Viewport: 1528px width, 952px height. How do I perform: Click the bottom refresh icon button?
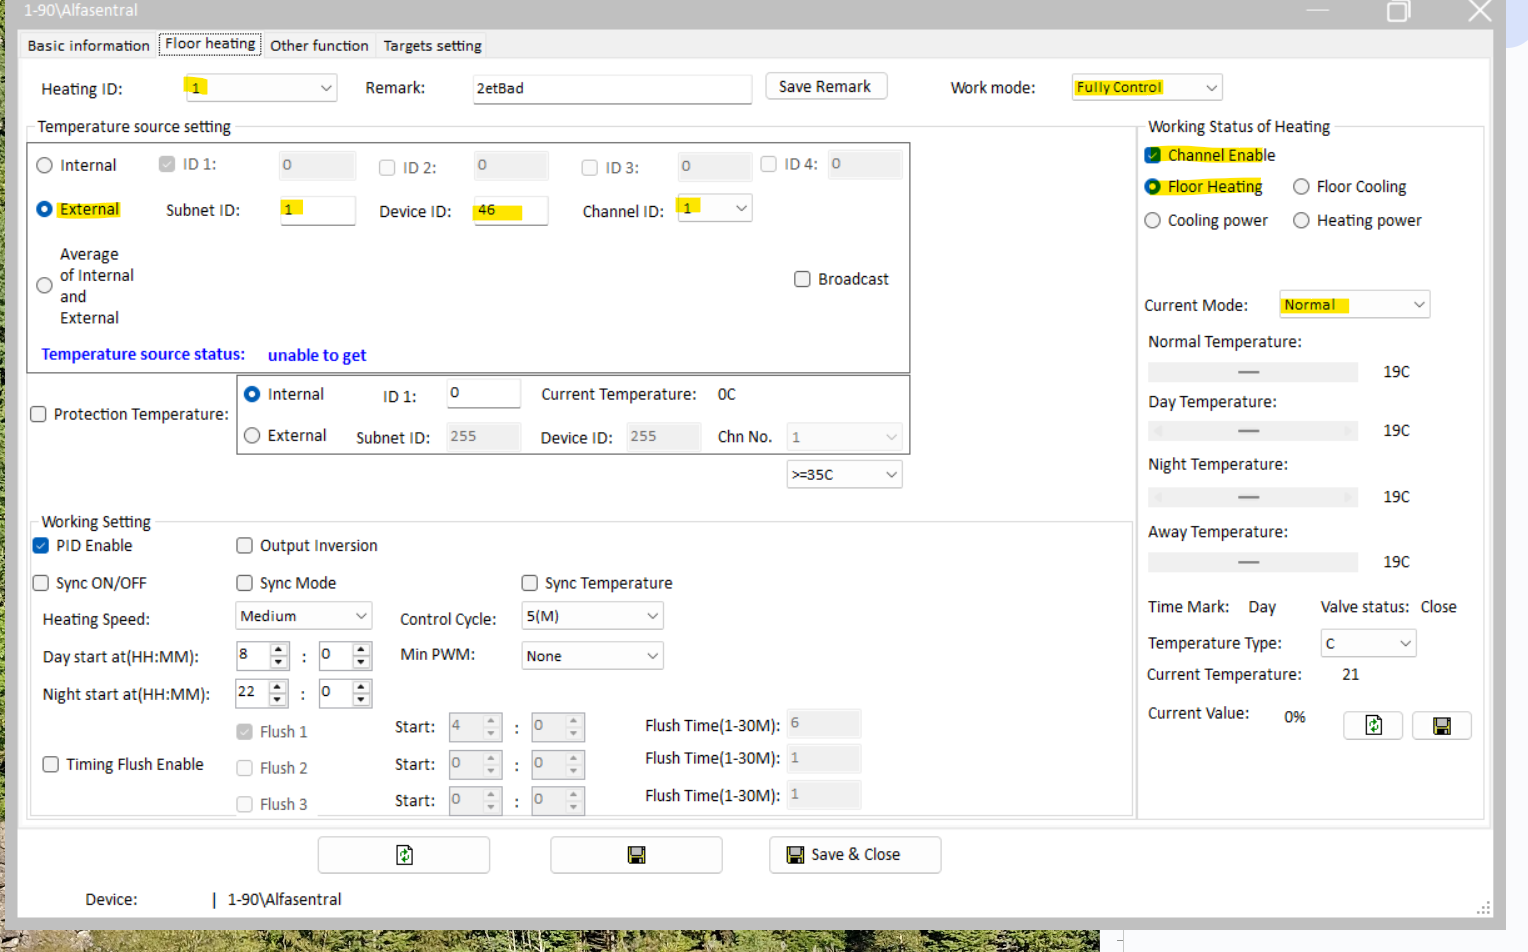tap(404, 855)
